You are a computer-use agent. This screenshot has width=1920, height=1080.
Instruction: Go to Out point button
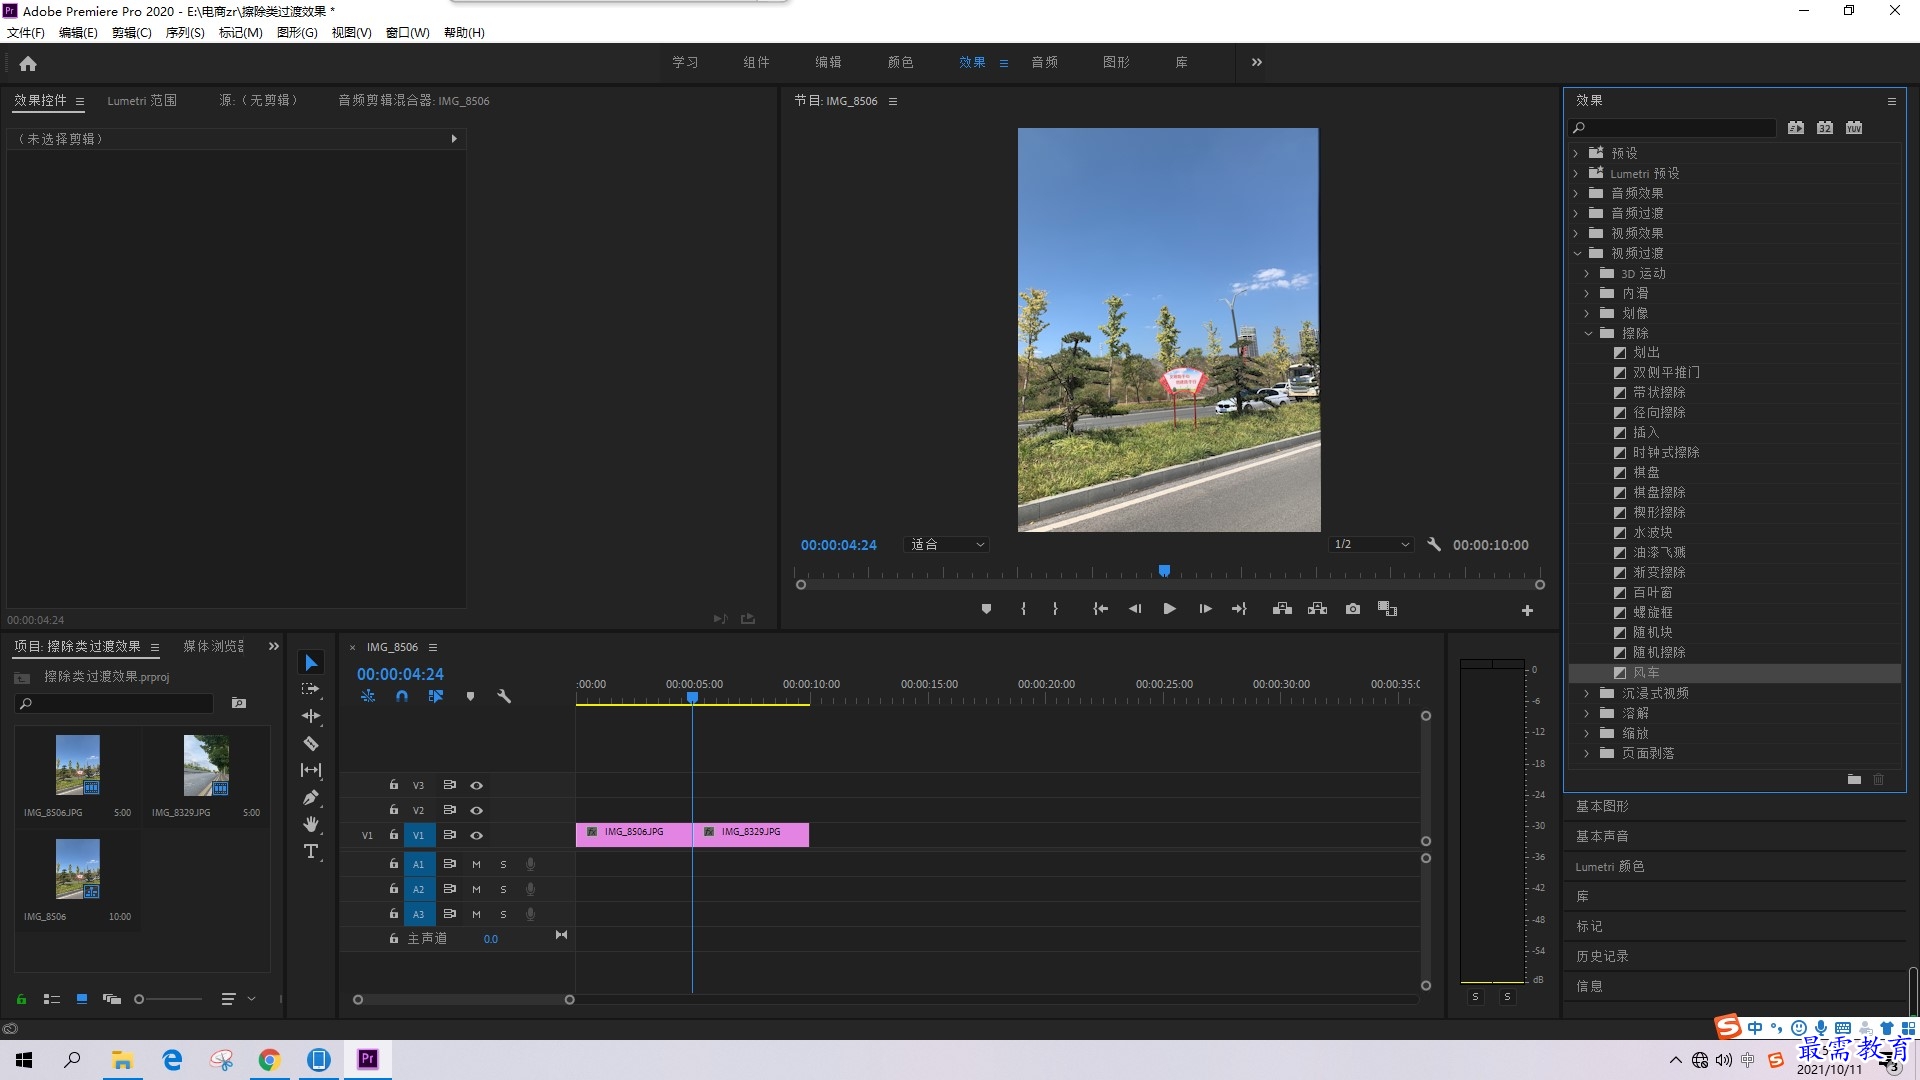[x=1239, y=609]
